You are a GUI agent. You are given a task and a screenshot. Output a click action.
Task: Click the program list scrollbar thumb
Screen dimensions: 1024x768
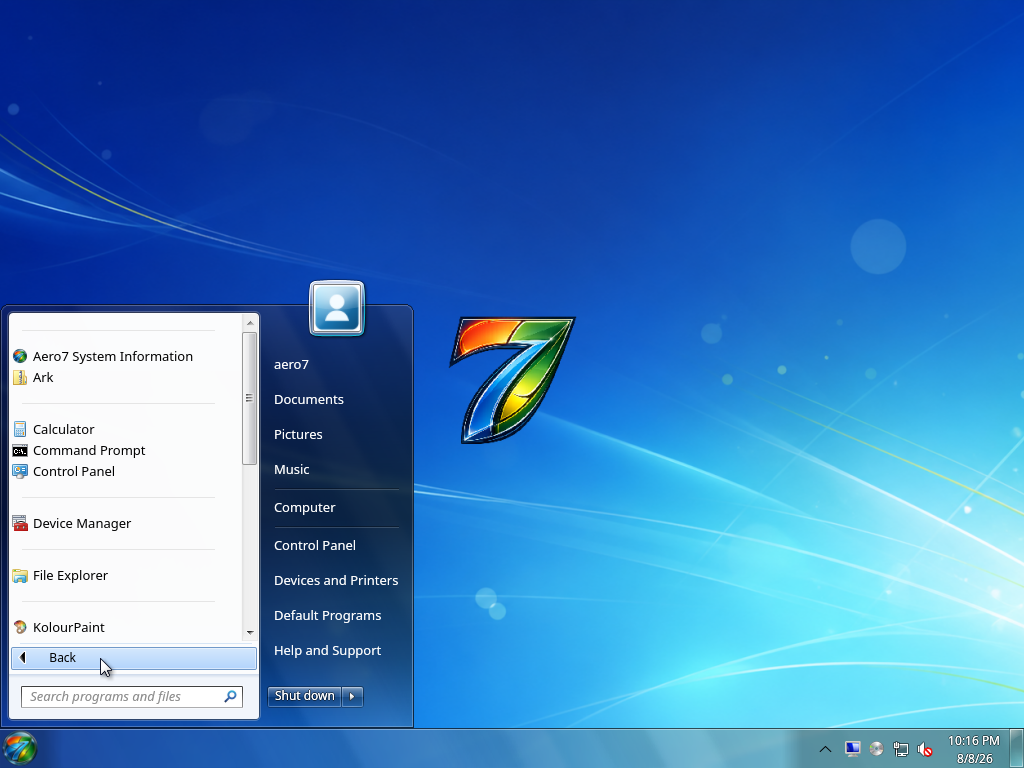click(249, 398)
